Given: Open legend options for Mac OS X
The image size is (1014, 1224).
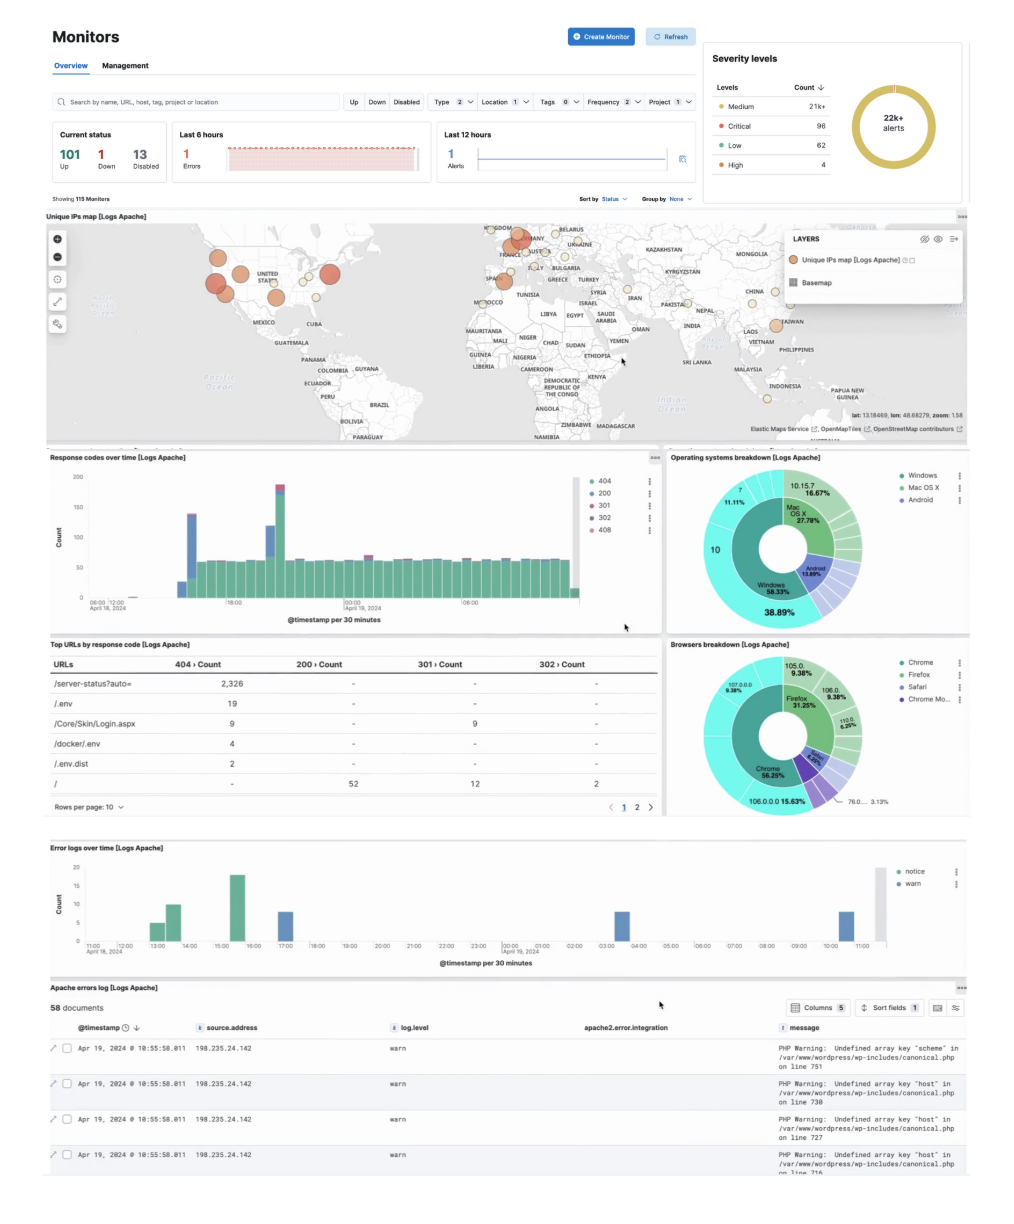Looking at the screenshot, I should [960, 488].
